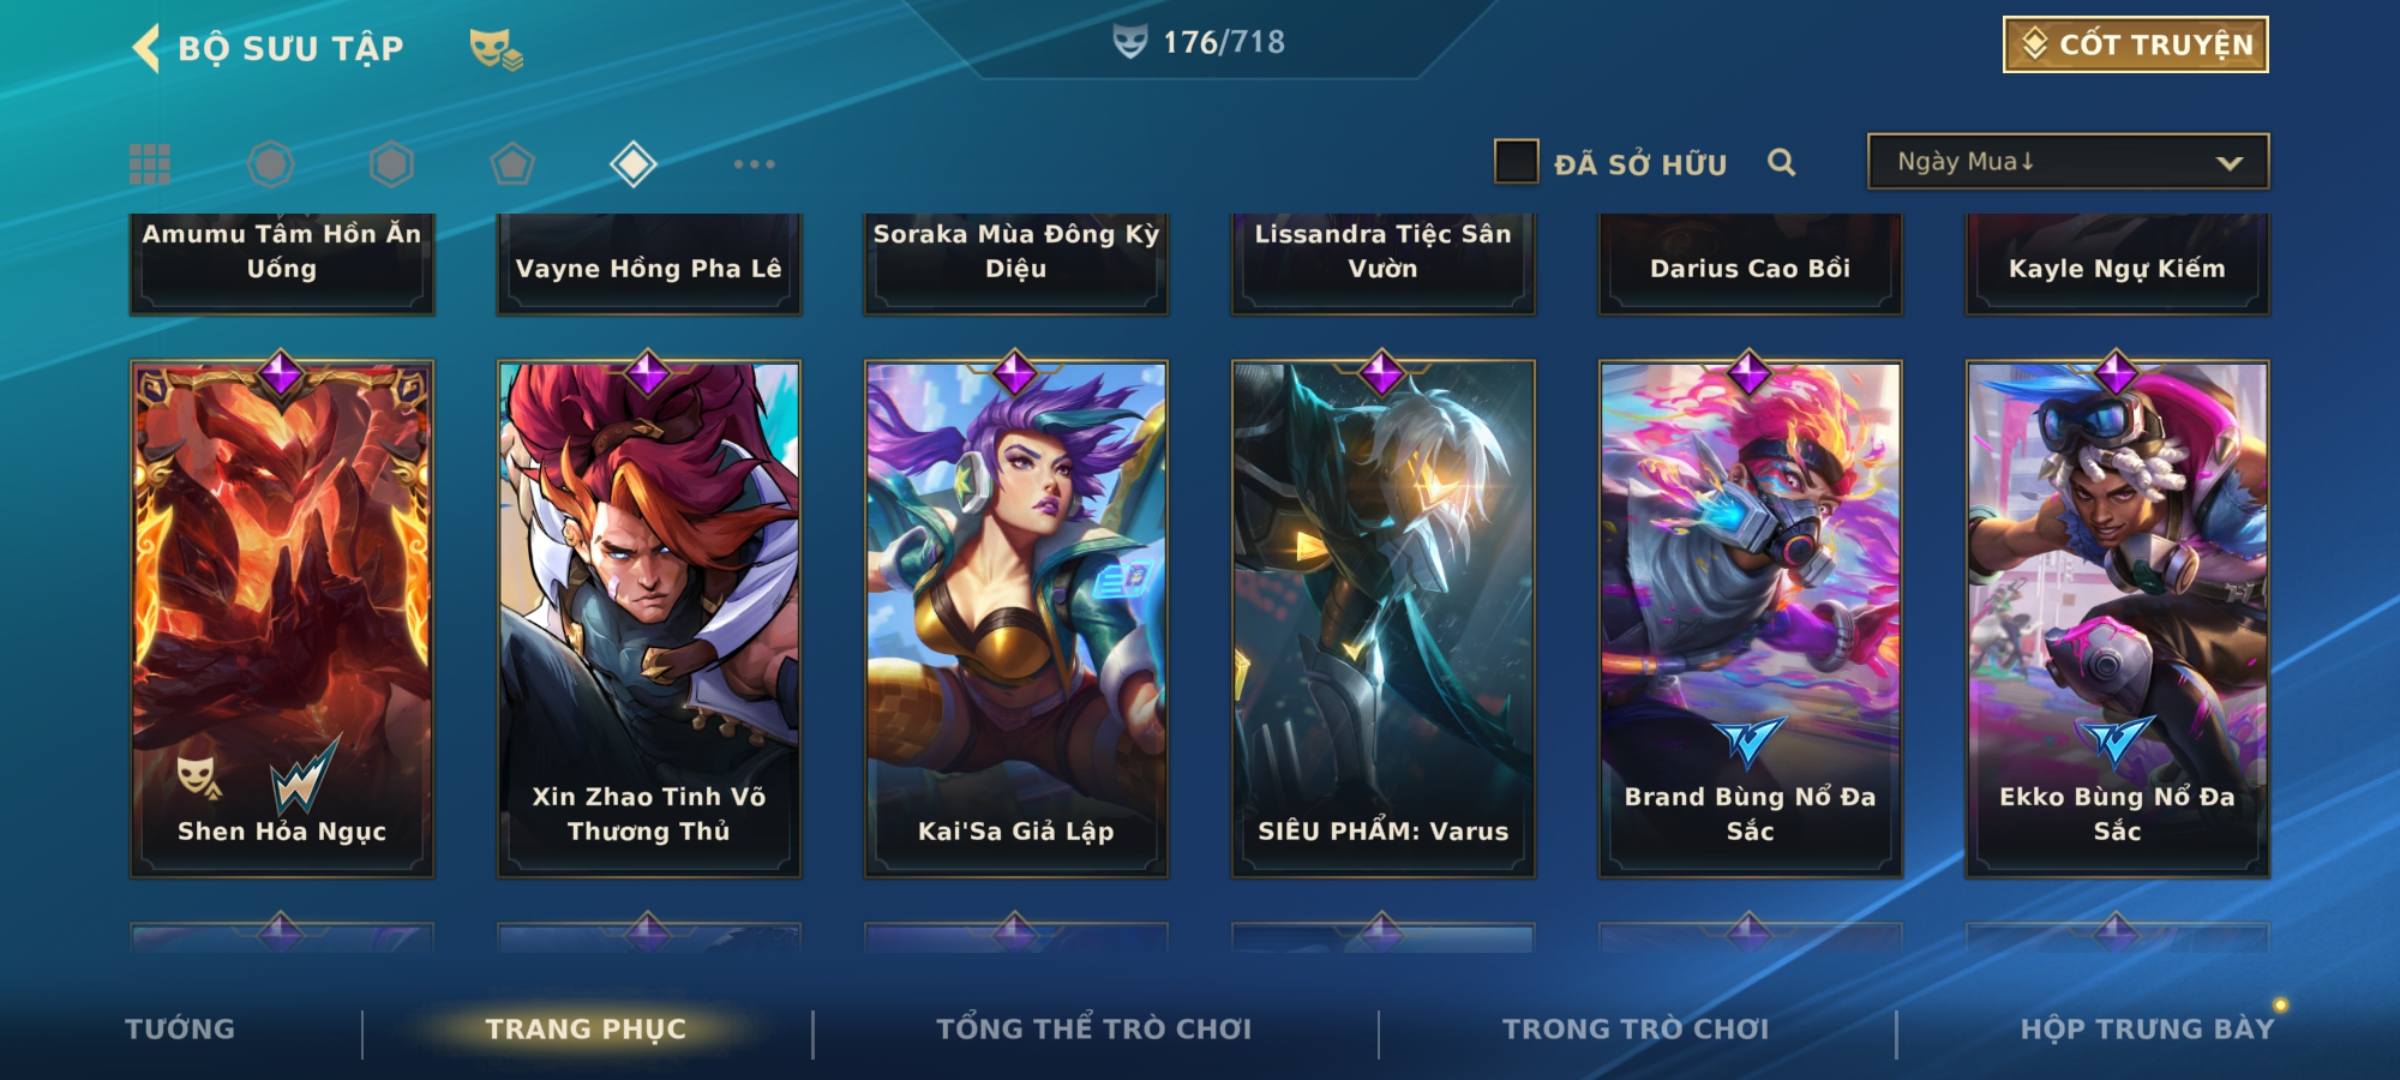Click the search magnifier icon
2400x1080 pixels.
pos(1781,162)
